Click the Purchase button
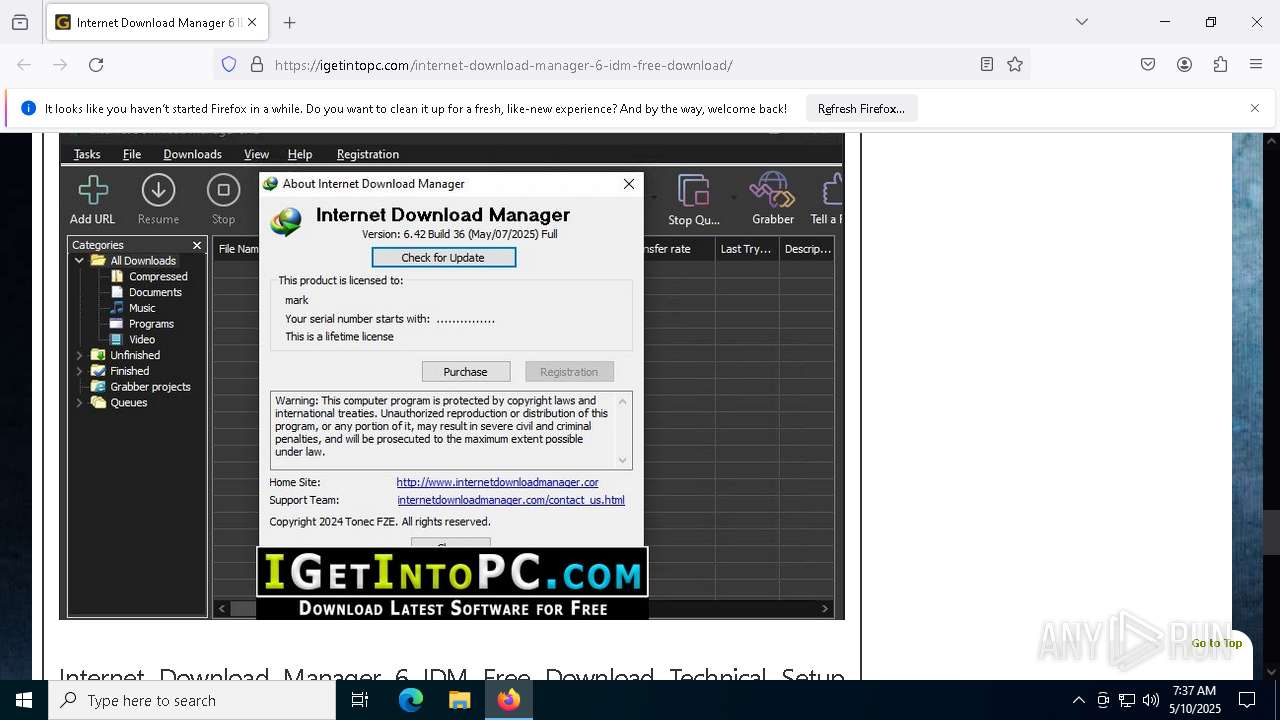Viewport: 1280px width, 720px height. [466, 372]
